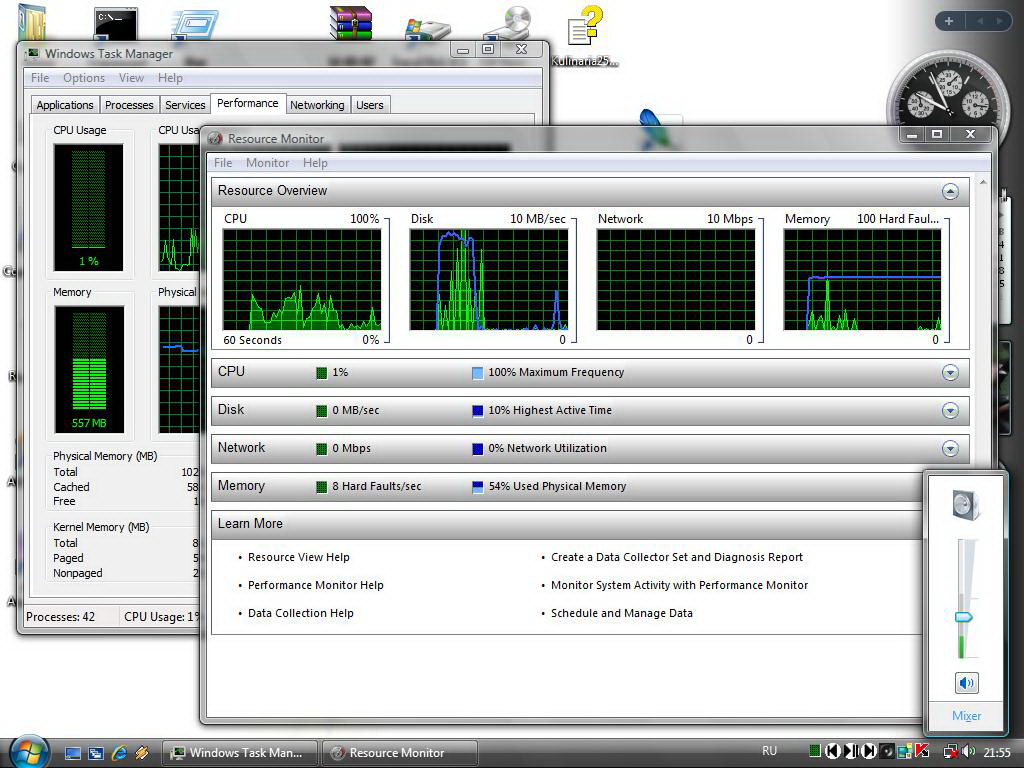The image size is (1024, 768).
Task: Click Show Desktop in Quick Launch
Action: (72, 753)
